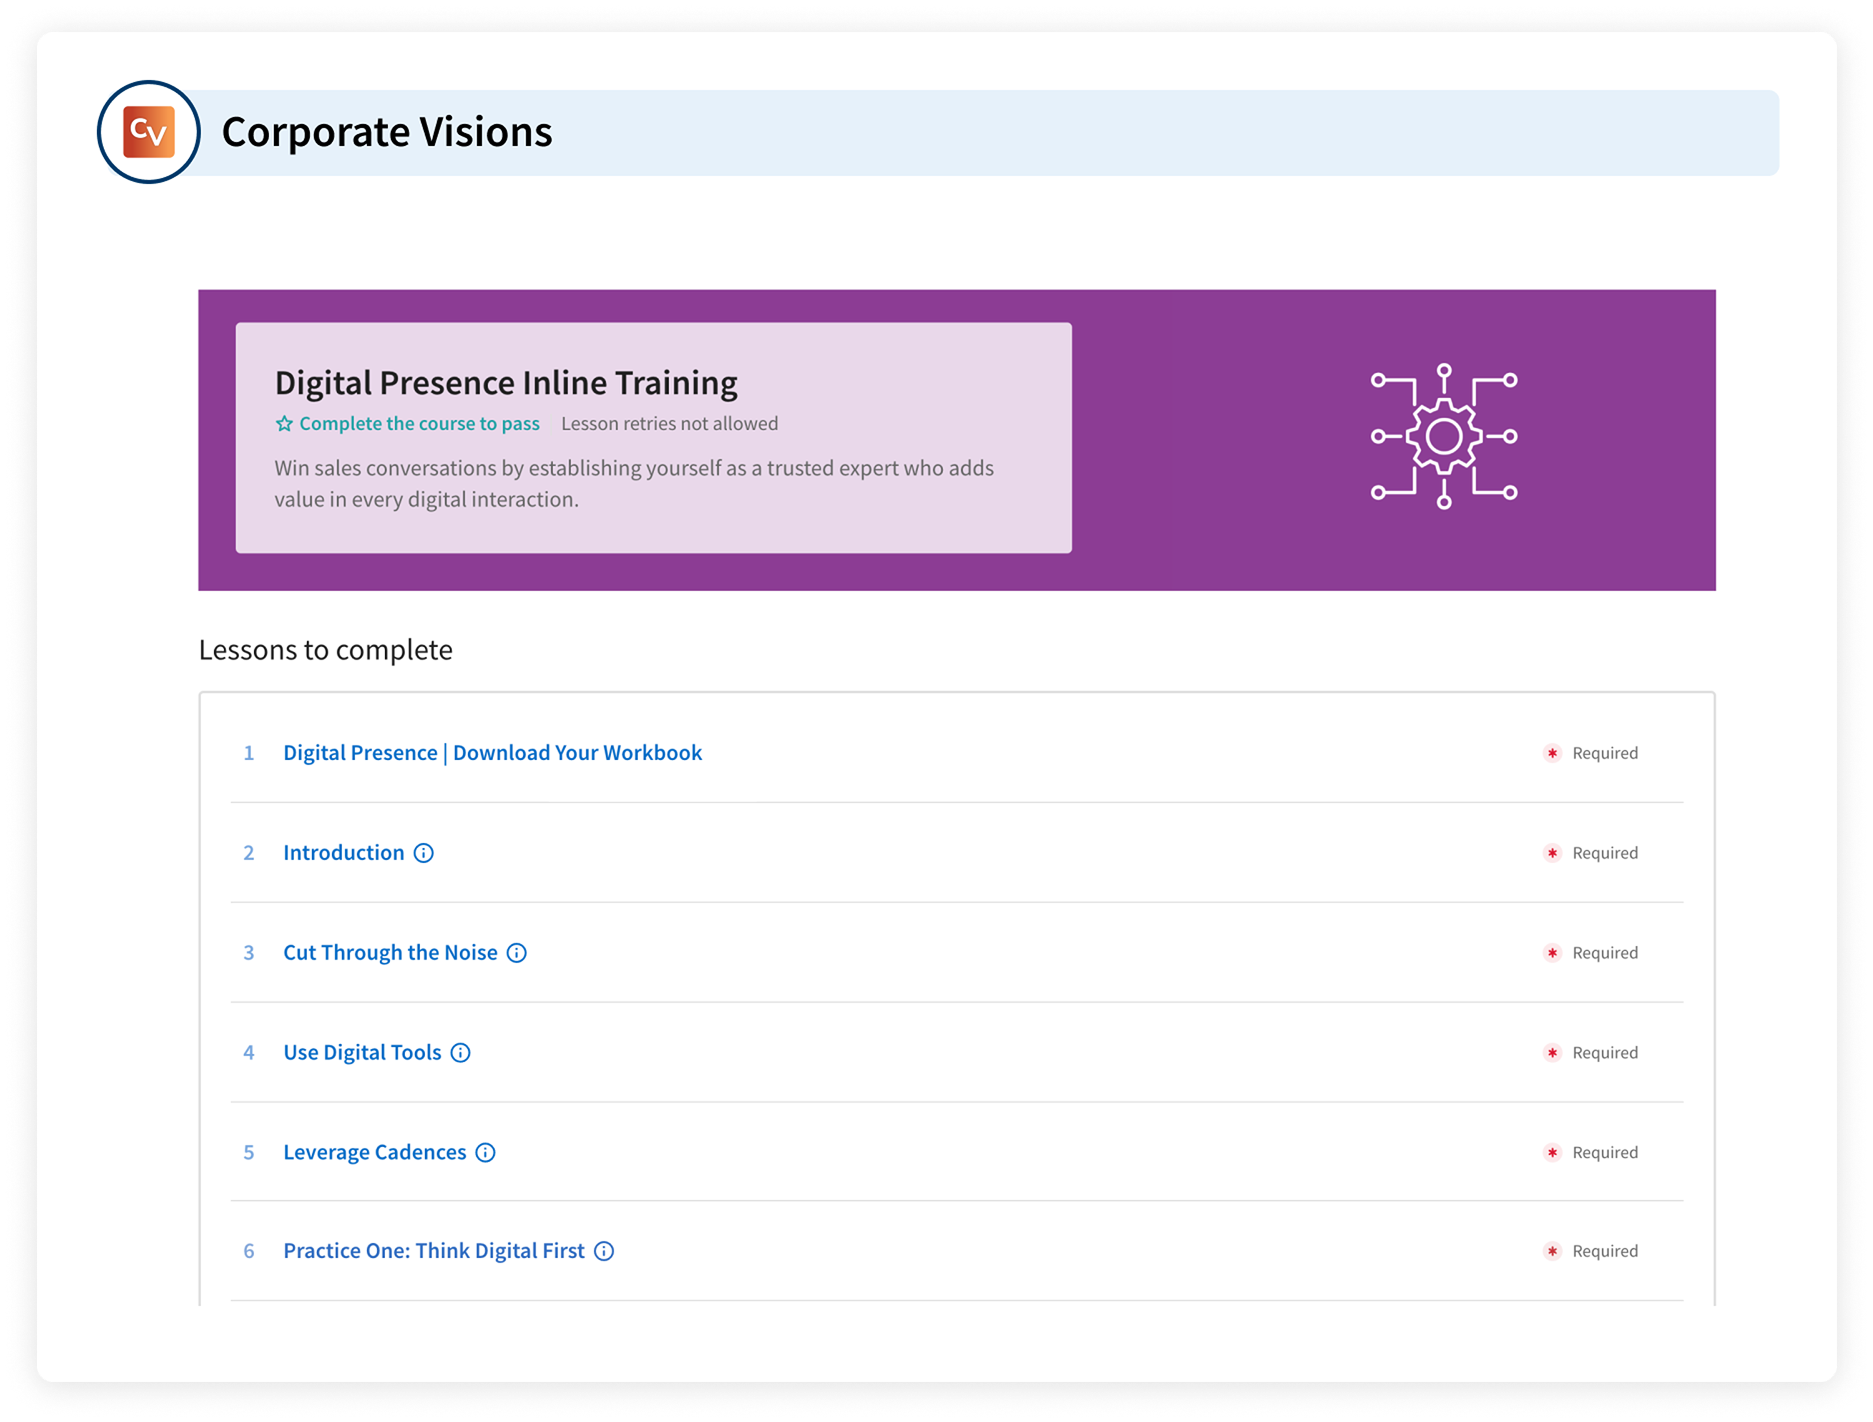Click red asterisk on Introduction row
Screen dimensions: 1873x1422
pos(1552,853)
